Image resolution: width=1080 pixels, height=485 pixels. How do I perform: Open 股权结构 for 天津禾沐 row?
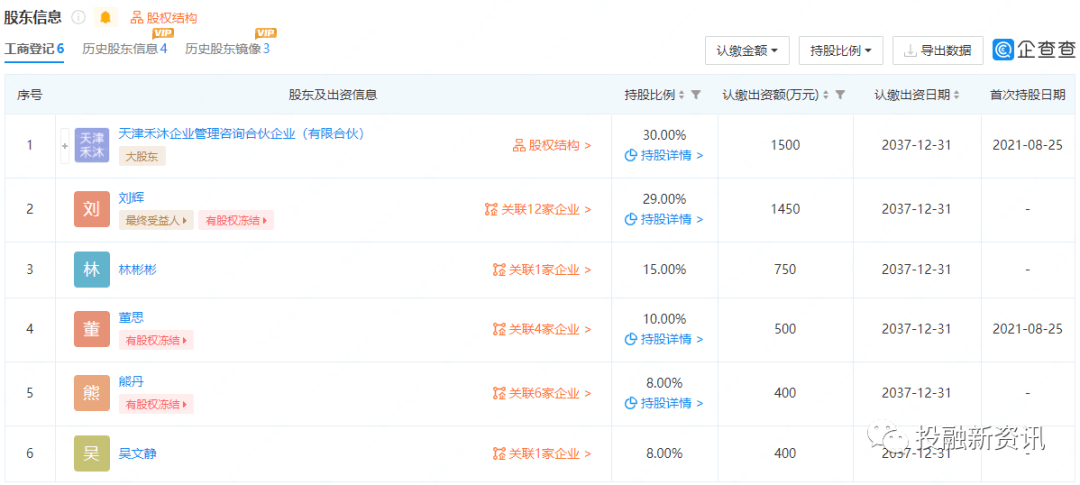tap(552, 146)
